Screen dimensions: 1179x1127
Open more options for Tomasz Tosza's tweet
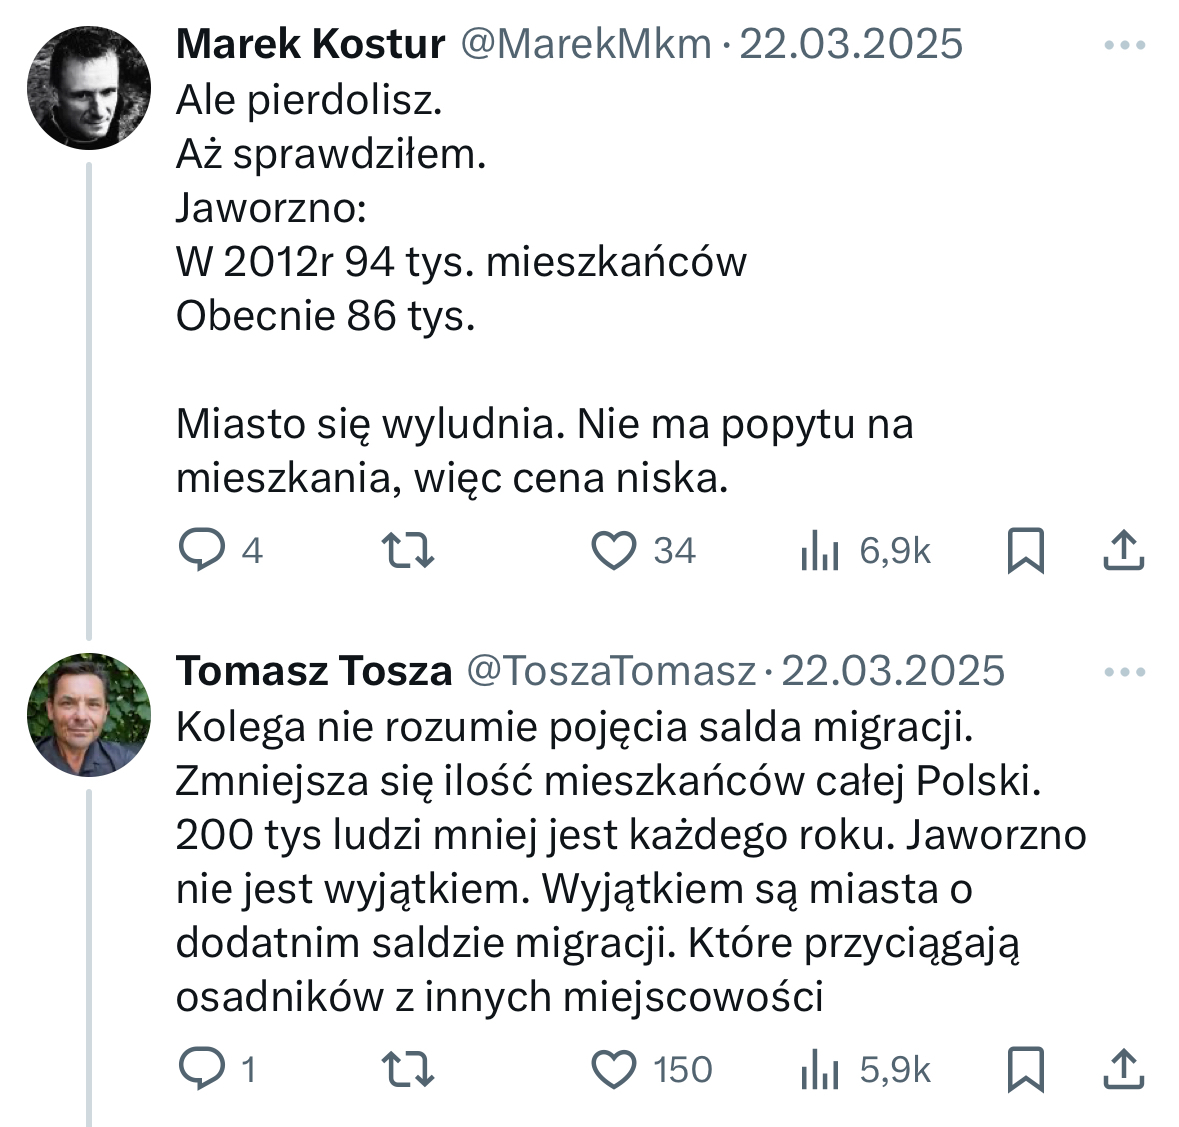[1124, 672]
